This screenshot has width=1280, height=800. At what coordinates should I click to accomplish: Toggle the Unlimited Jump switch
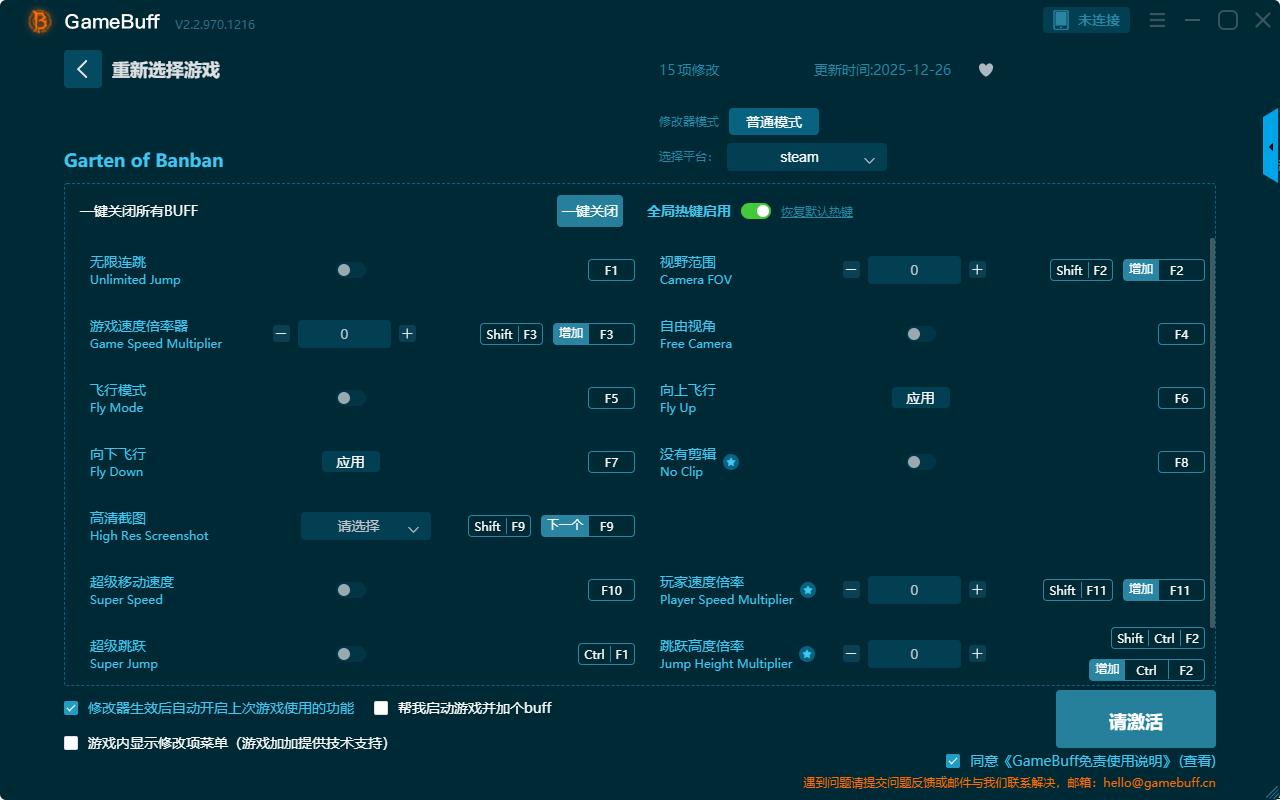[x=350, y=270]
